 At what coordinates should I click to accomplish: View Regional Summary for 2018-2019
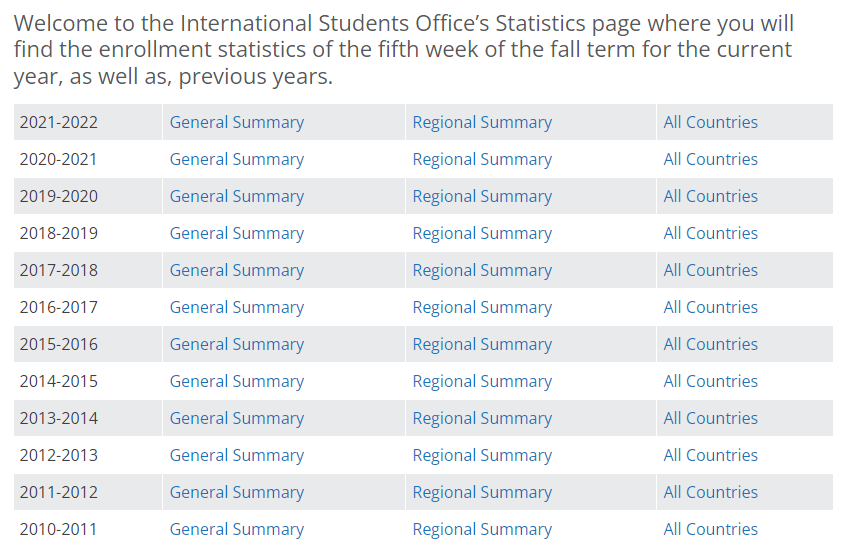pyautogui.click(x=481, y=233)
